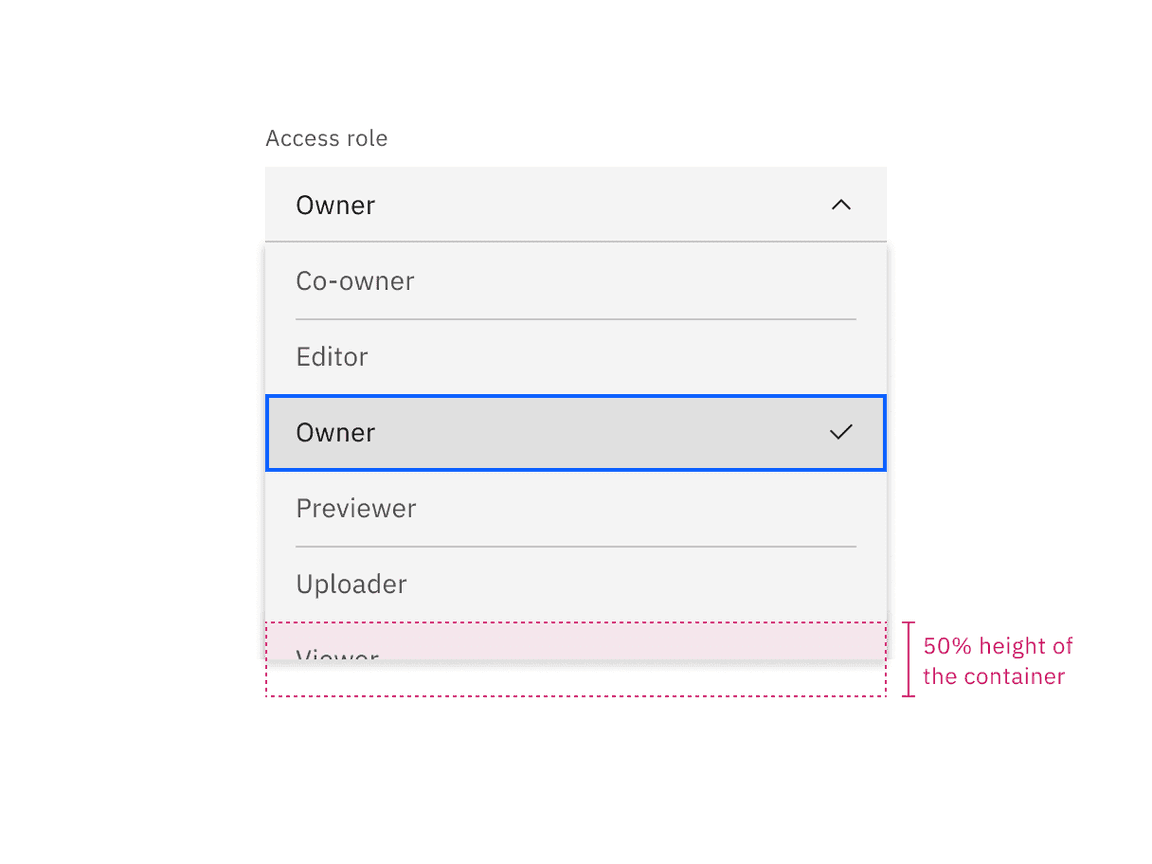Click the Access role label

326,138
